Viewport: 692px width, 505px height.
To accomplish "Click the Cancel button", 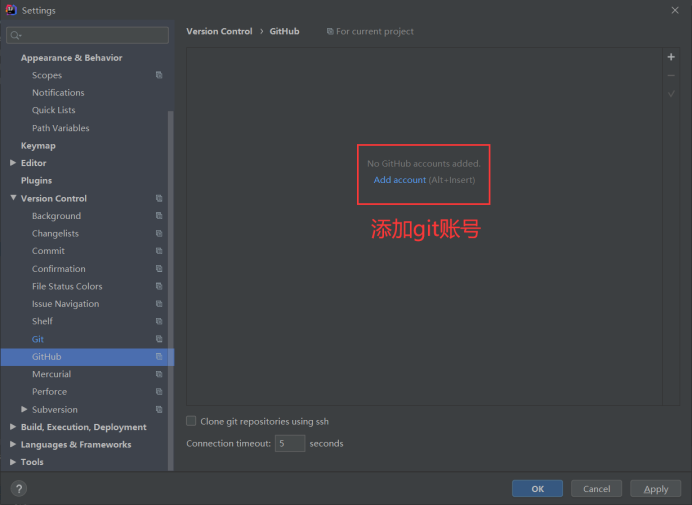I will (596, 489).
